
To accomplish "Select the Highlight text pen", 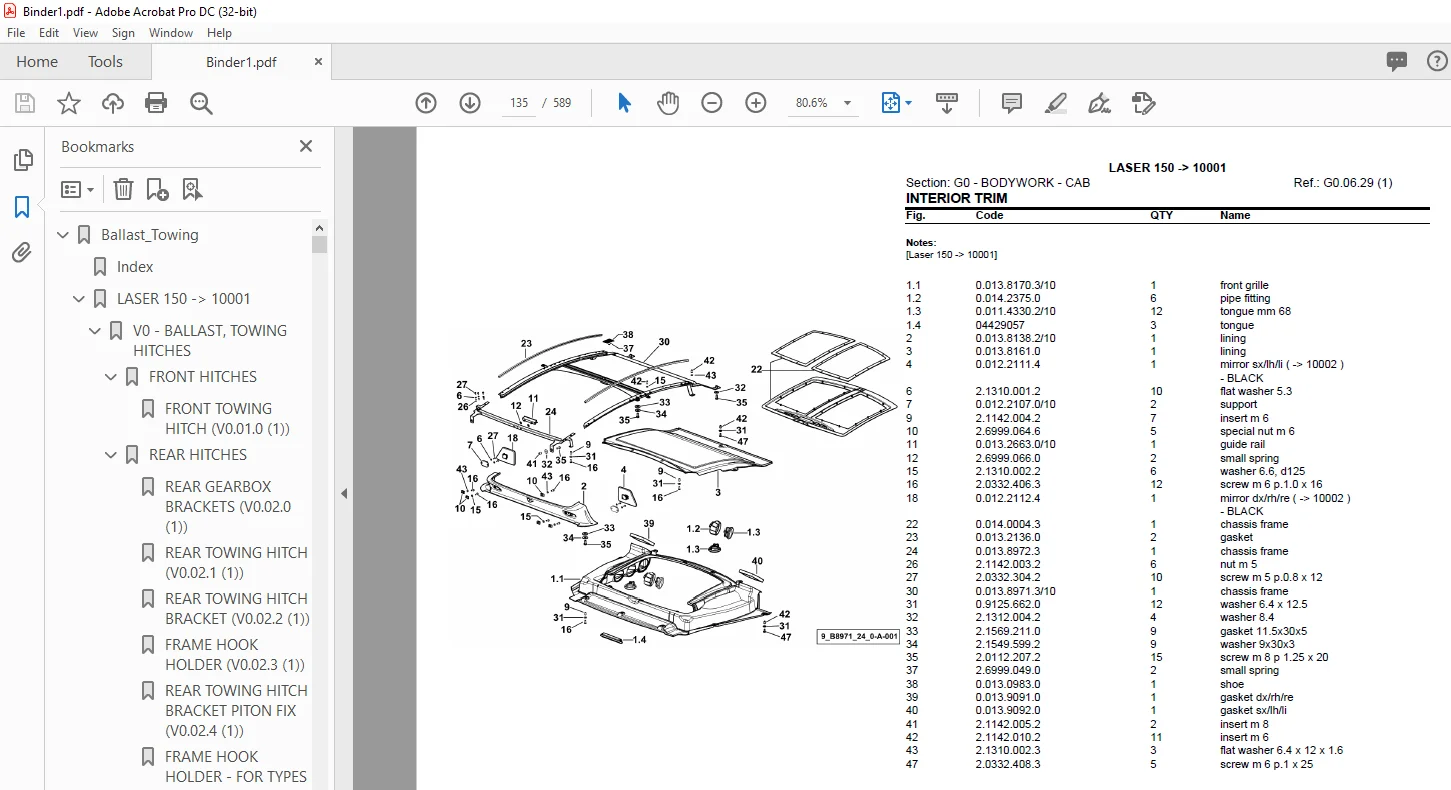I will point(1056,103).
